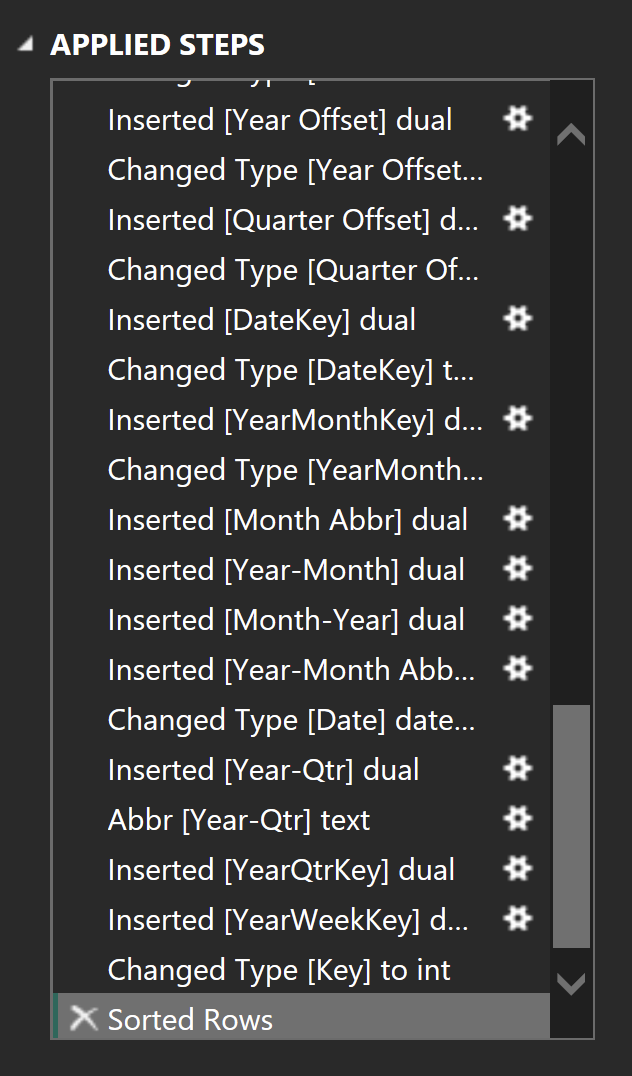Click the steps list scrollbar thumb

click(x=571, y=825)
